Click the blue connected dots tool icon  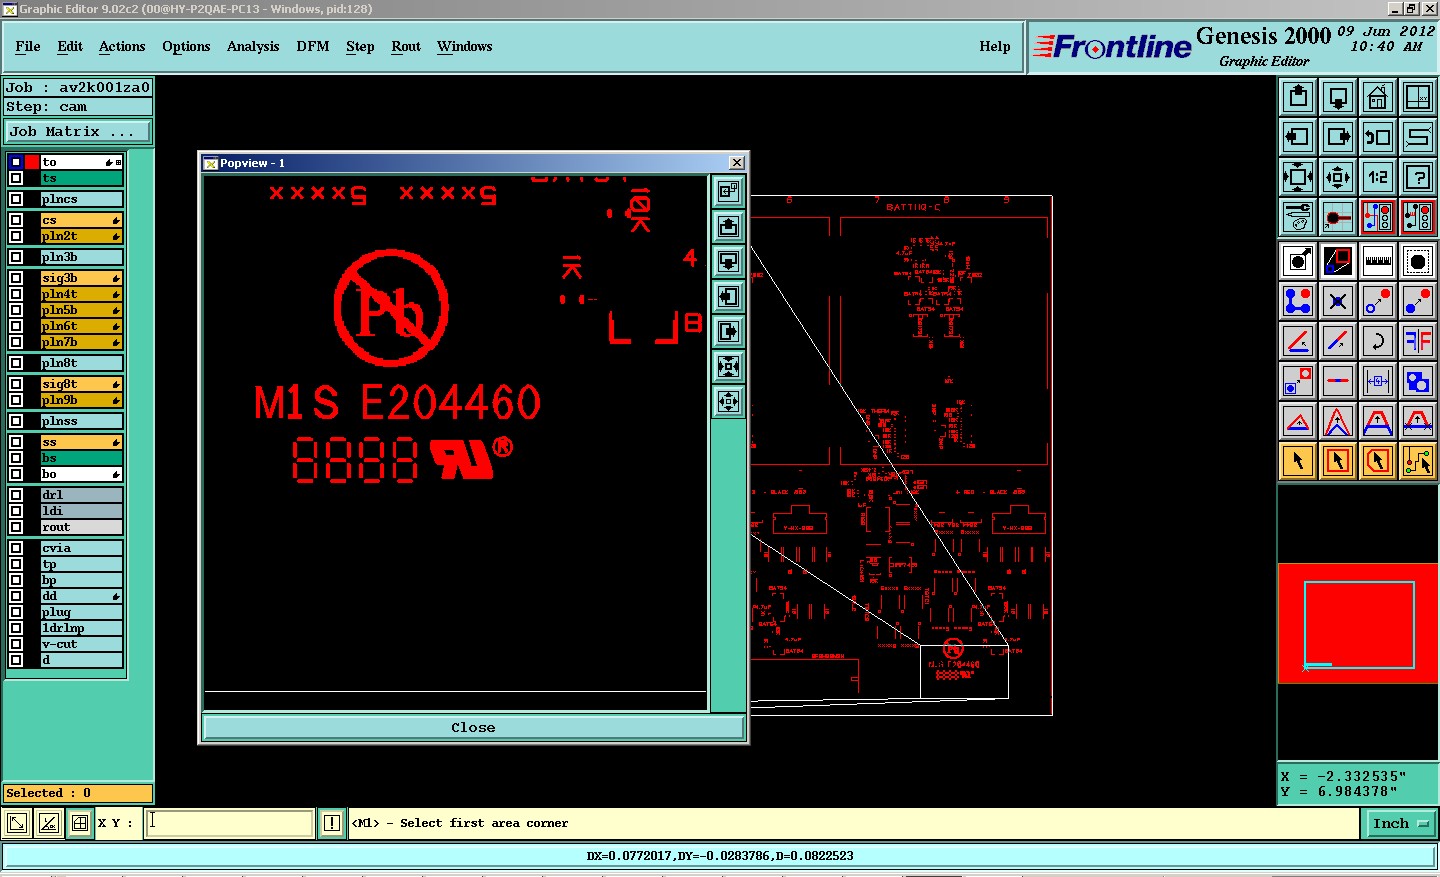coord(1298,301)
